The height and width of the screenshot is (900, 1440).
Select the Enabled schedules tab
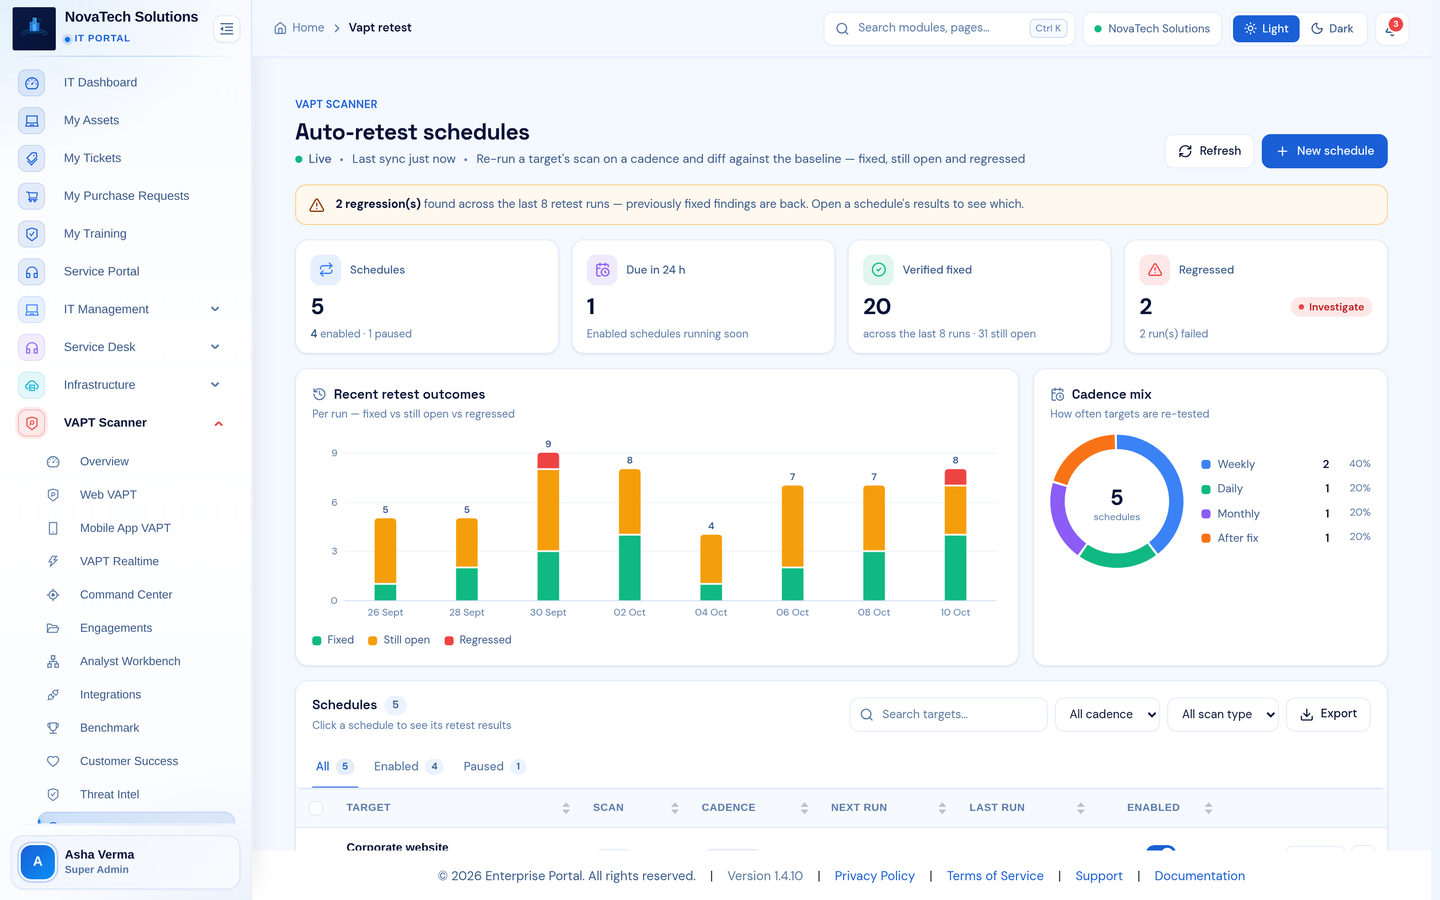pyautogui.click(x=408, y=767)
